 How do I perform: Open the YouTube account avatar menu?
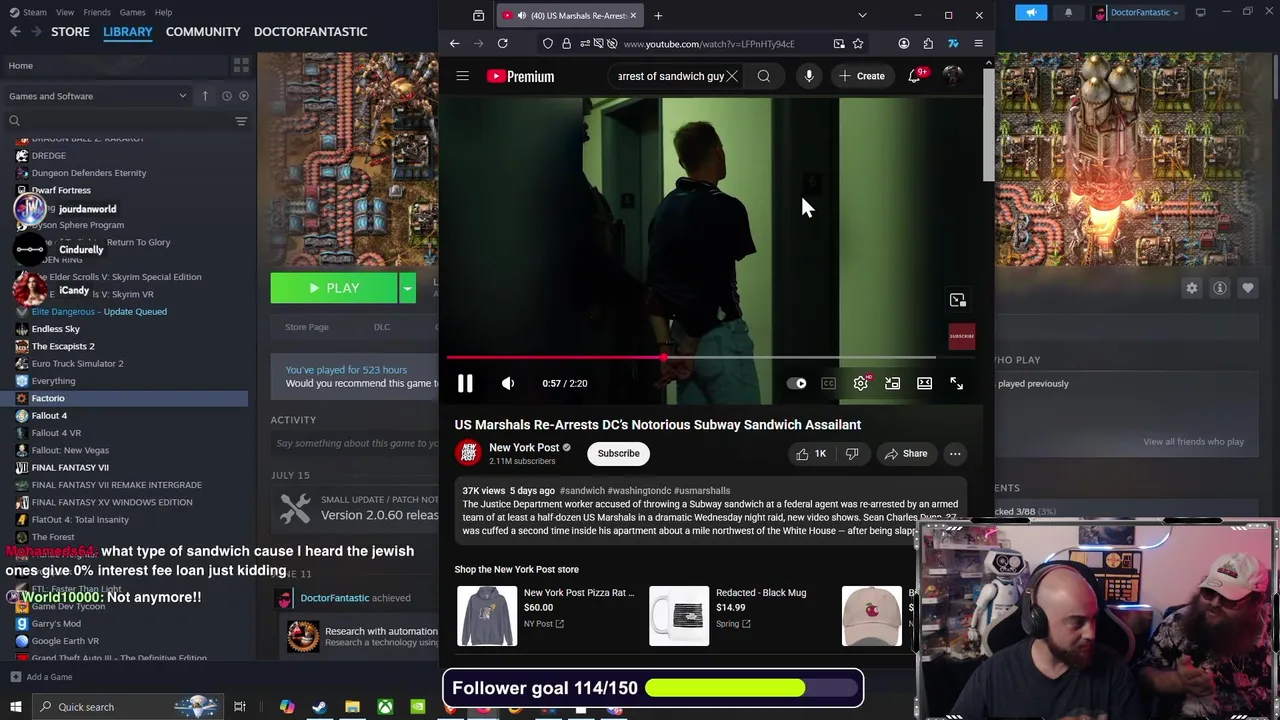(x=953, y=76)
